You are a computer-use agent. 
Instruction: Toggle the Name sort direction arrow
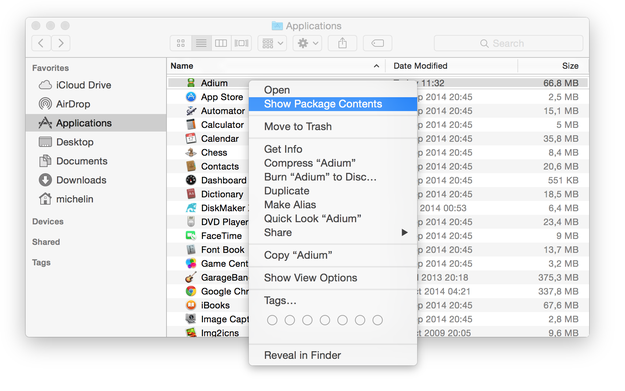(376, 66)
